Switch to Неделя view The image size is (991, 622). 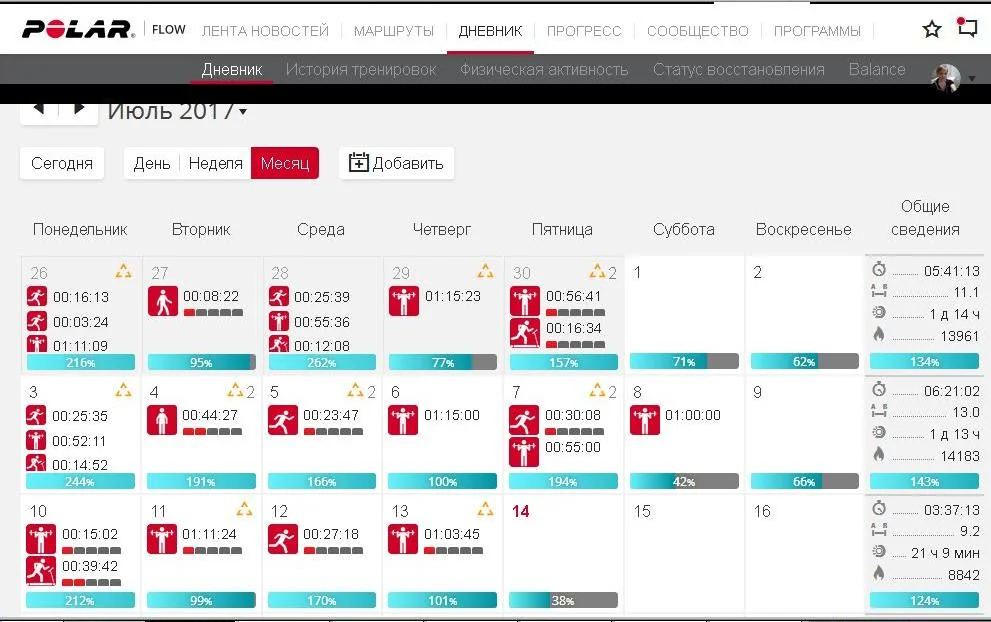tap(216, 163)
